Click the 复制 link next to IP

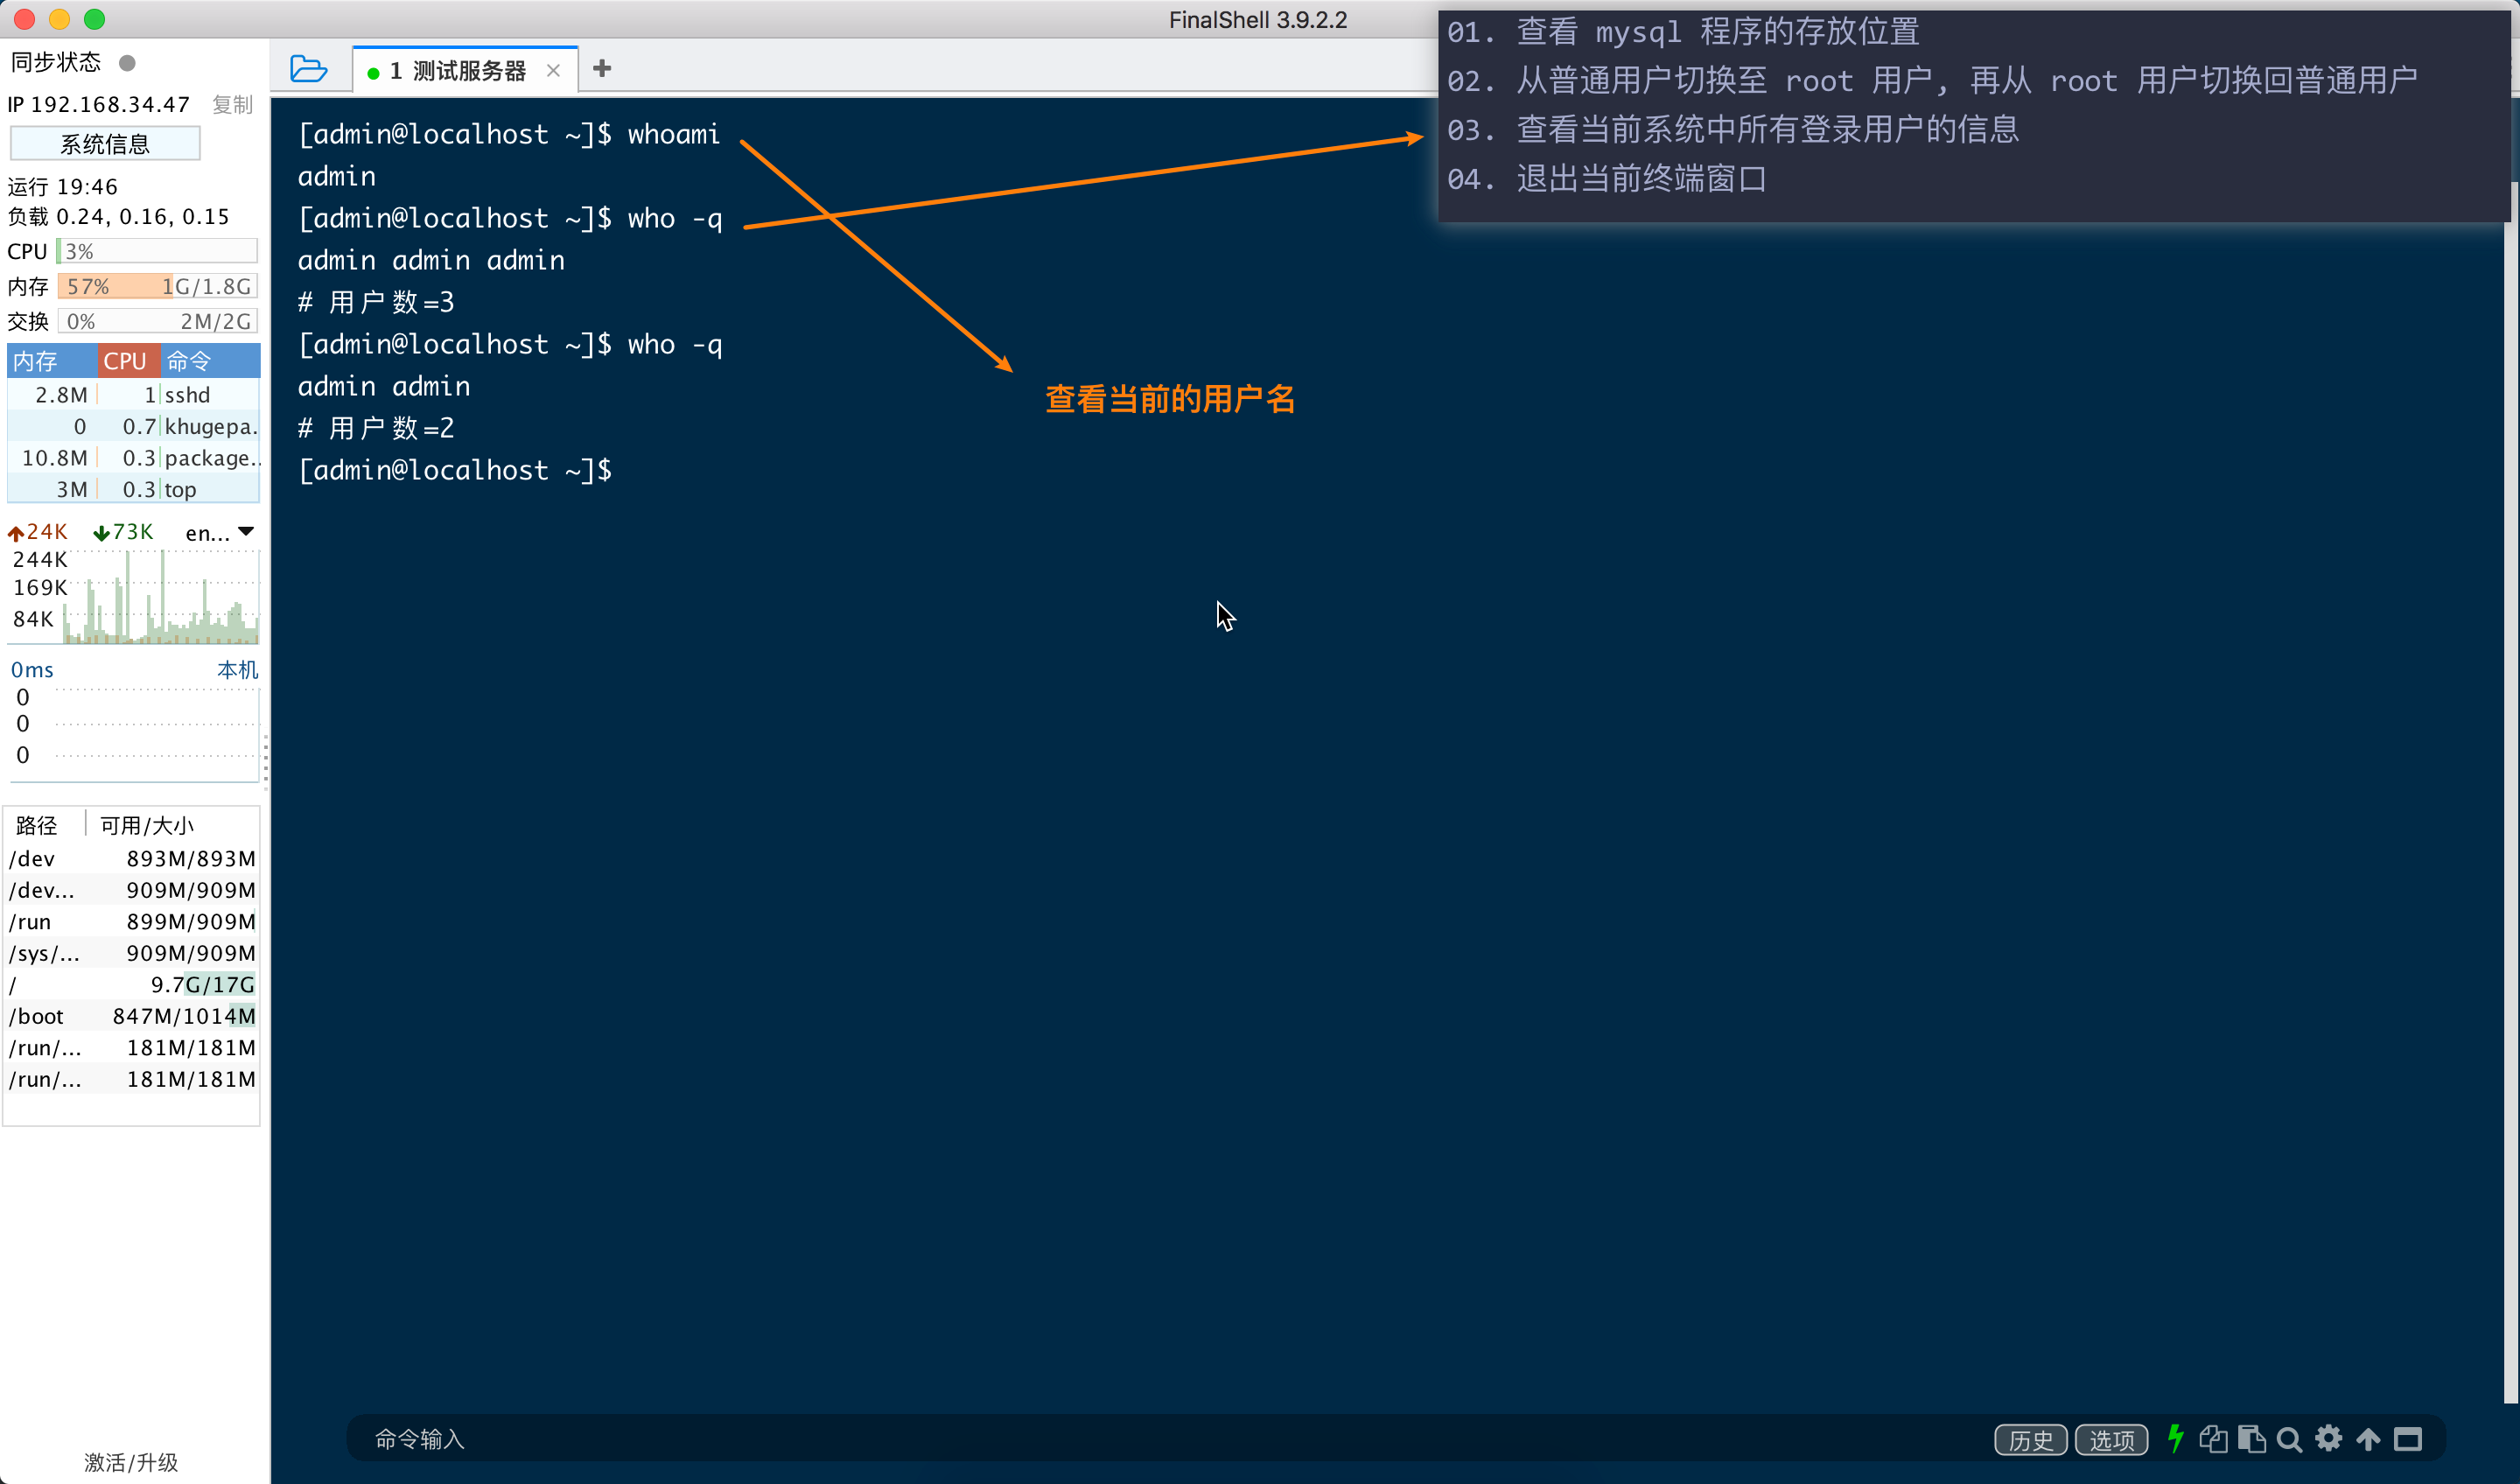coord(233,105)
